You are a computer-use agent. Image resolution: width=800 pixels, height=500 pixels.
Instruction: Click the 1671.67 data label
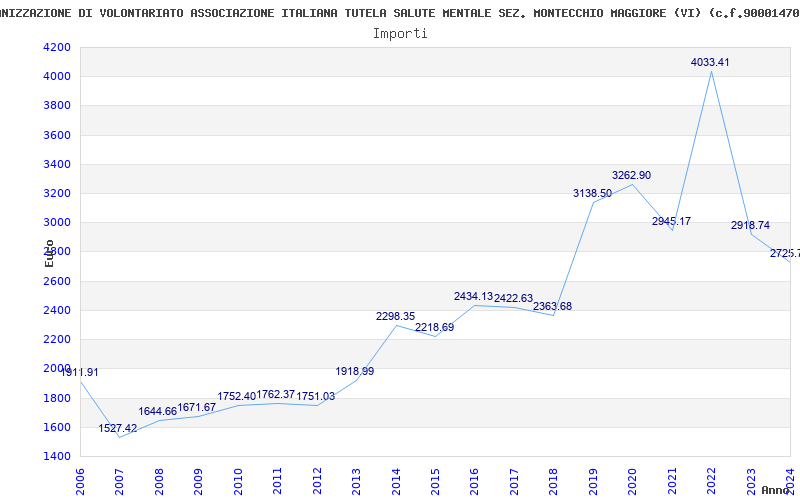197,407
